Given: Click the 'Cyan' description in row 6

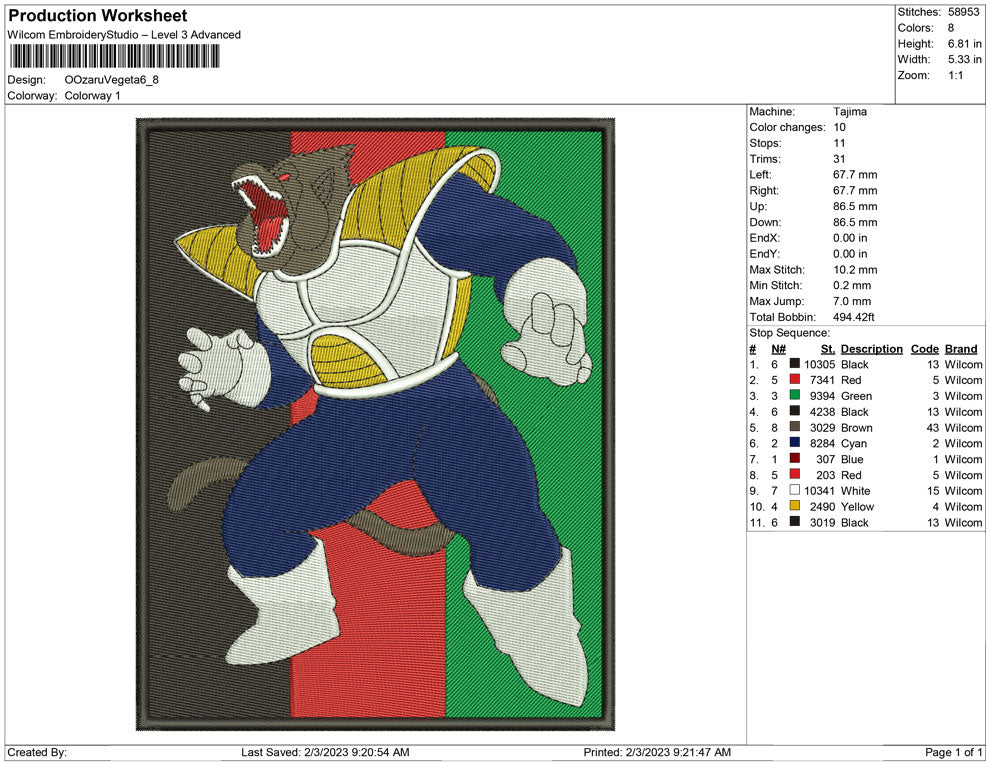Looking at the screenshot, I should pyautogui.click(x=854, y=443).
